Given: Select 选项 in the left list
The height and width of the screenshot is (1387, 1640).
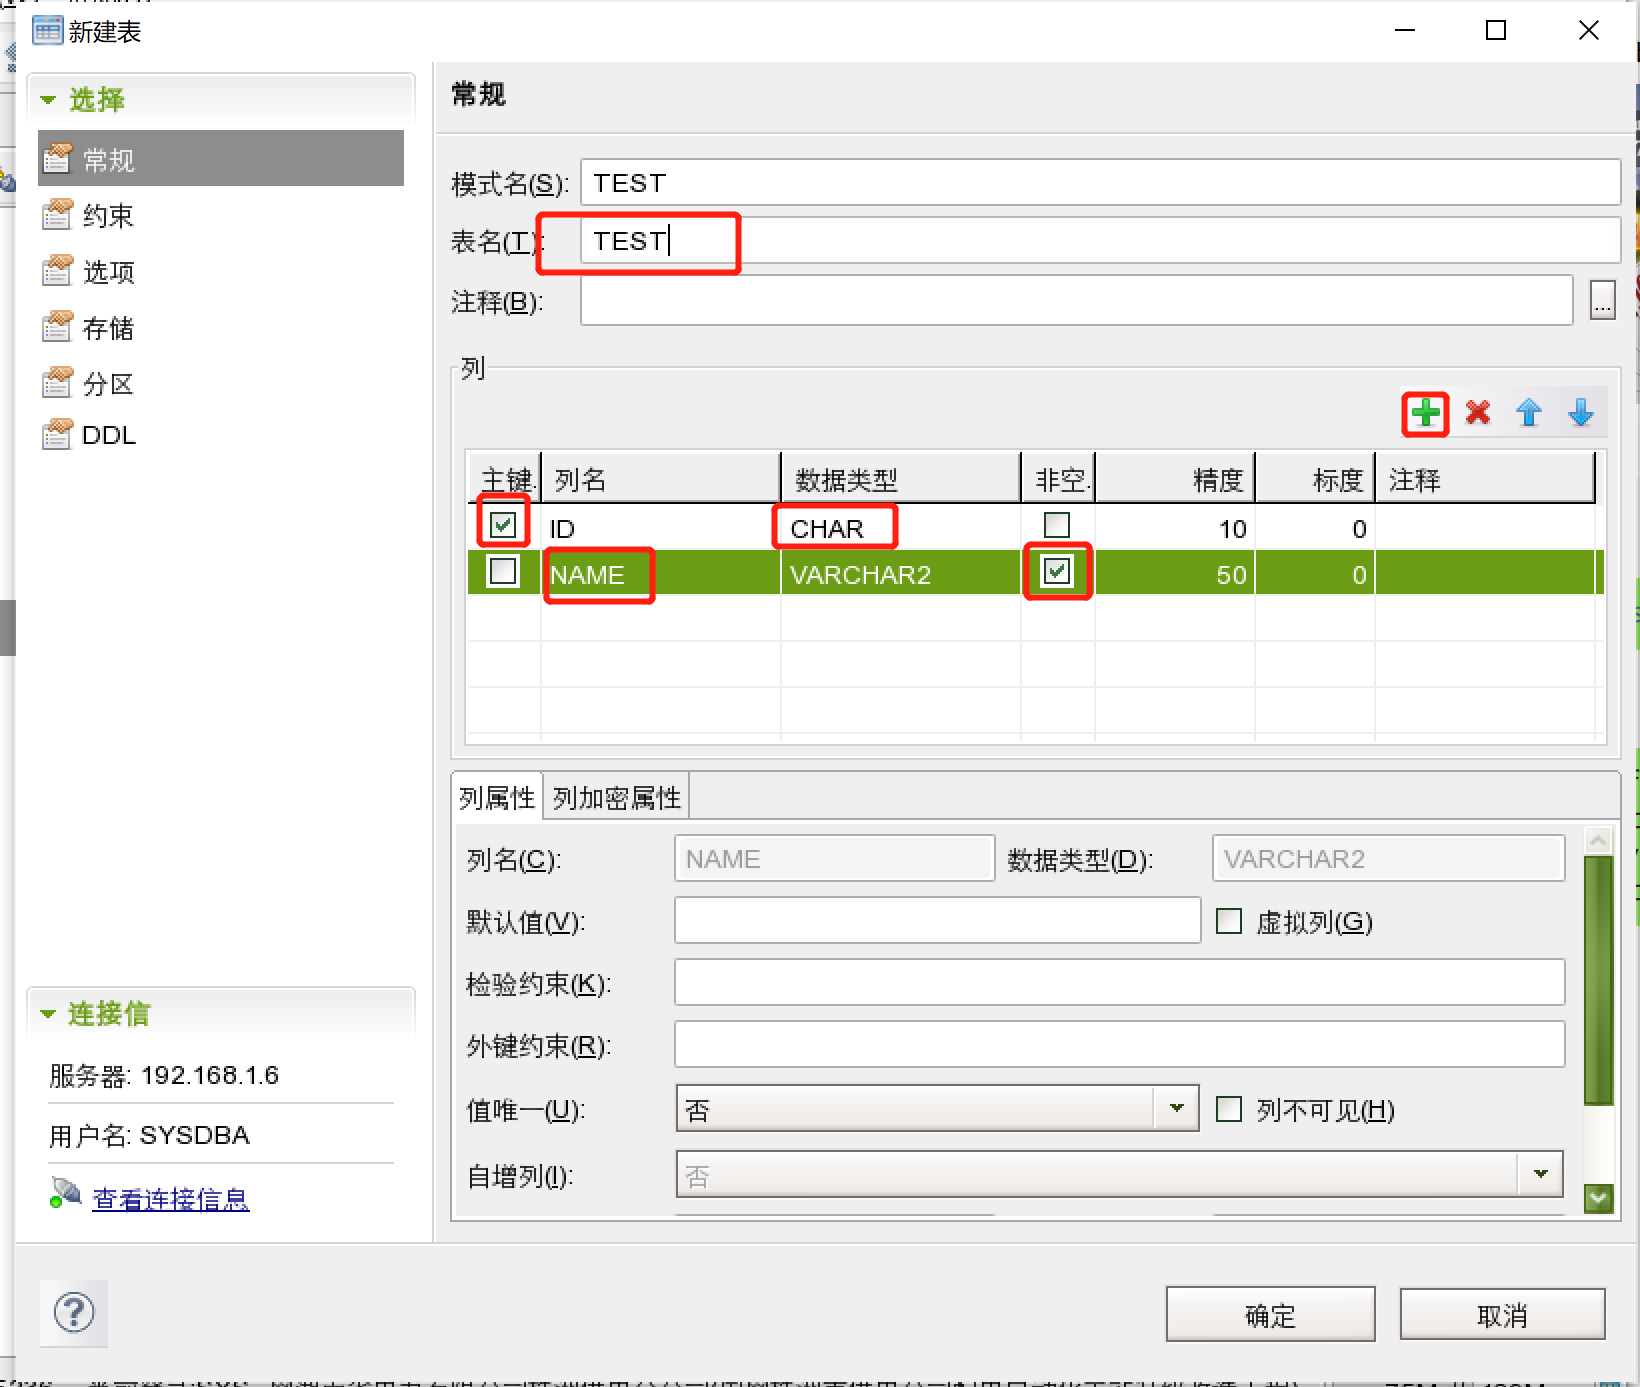Looking at the screenshot, I should (x=108, y=272).
